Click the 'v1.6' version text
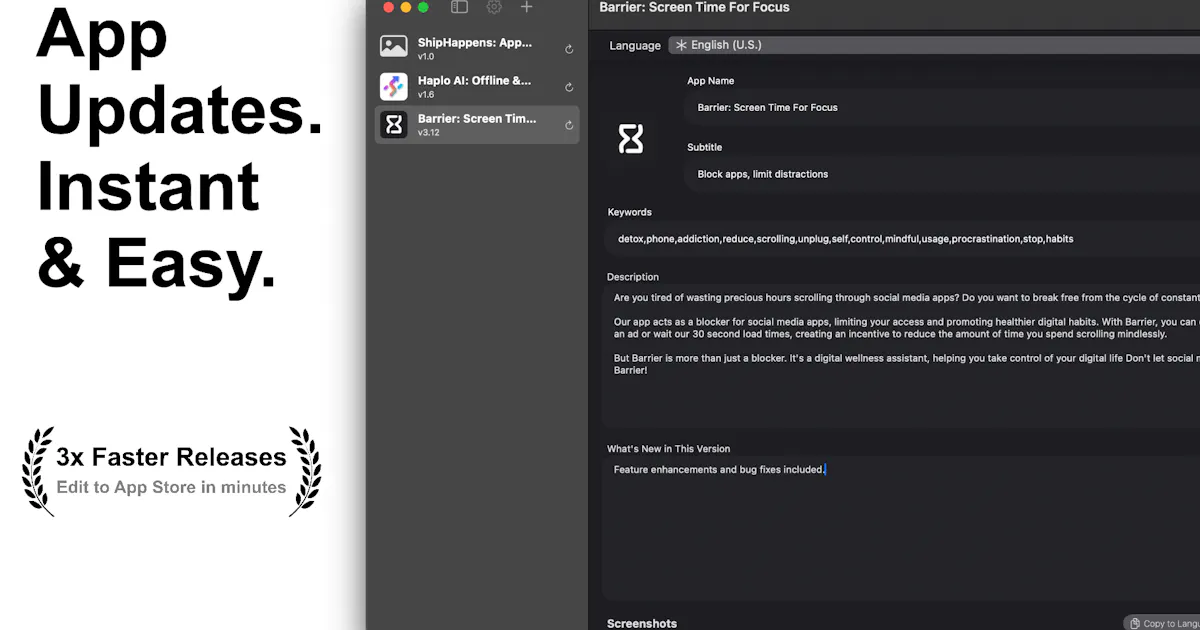Image resolution: width=1200 pixels, height=630 pixels. [426, 95]
